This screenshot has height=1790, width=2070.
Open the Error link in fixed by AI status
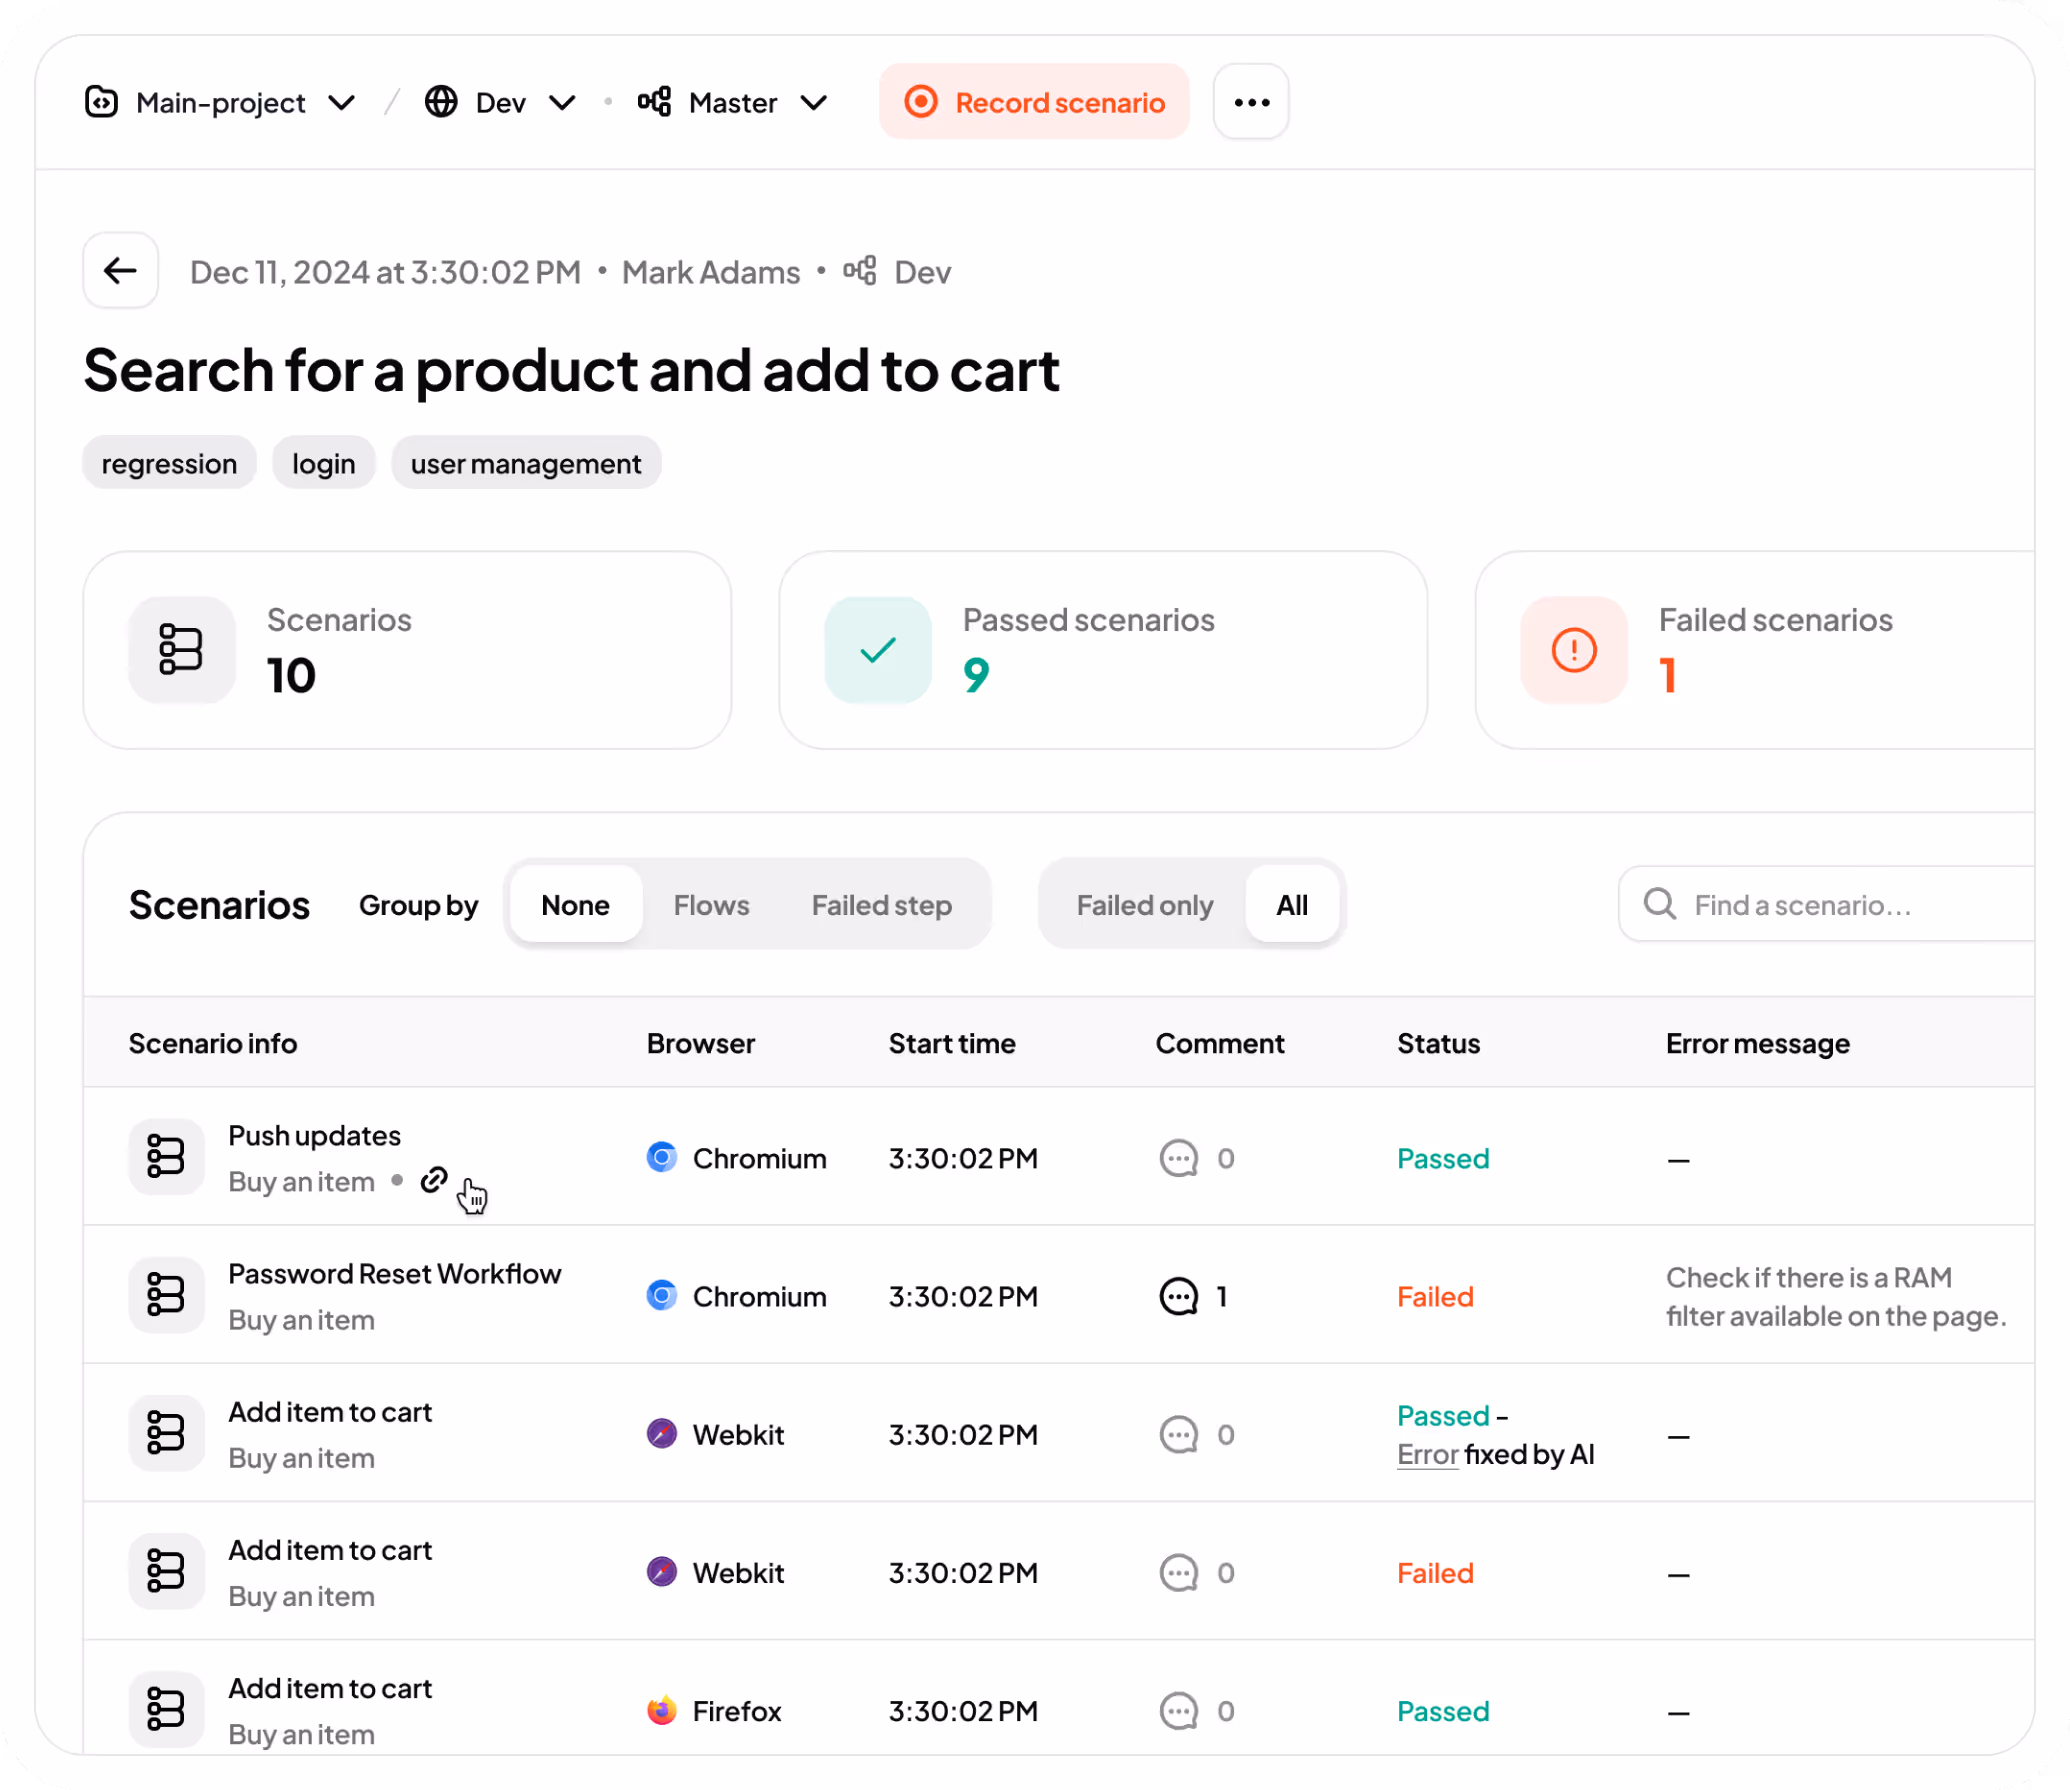point(1427,1455)
